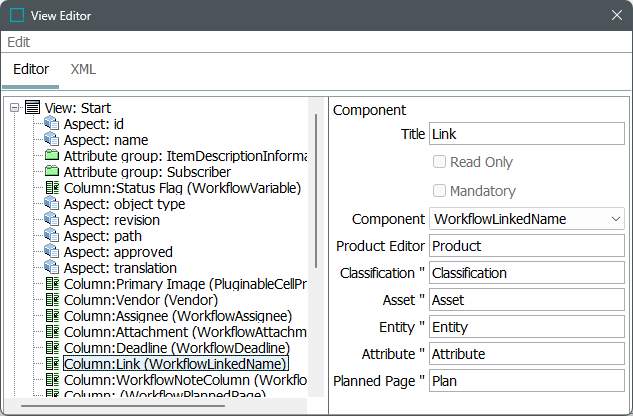
Task: Click the green folder icon for Attribute group: Subscriber
Action: [x=52, y=172]
